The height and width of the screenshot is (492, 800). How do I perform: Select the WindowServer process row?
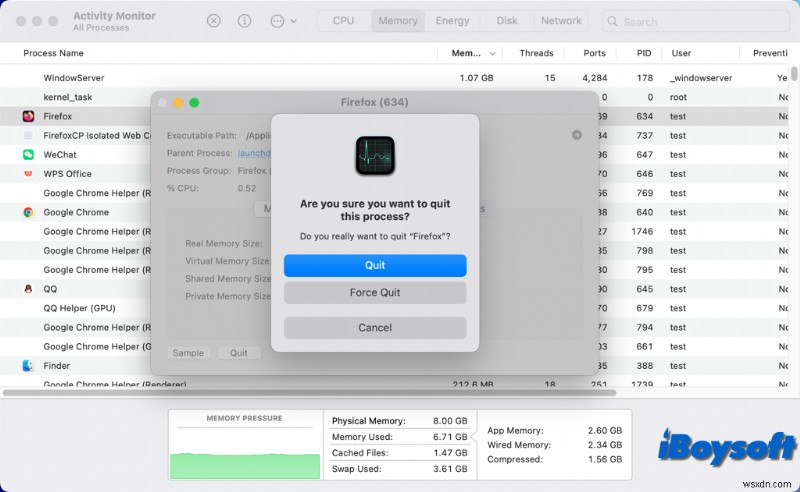pos(394,78)
